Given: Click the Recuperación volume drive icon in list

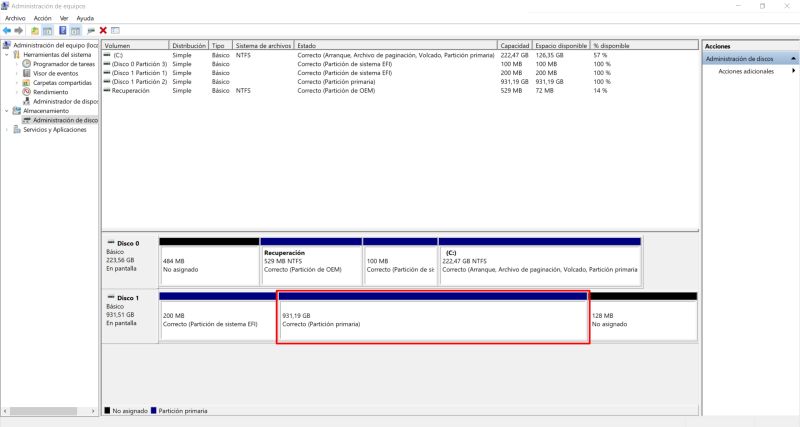Looking at the screenshot, I should pos(107,90).
